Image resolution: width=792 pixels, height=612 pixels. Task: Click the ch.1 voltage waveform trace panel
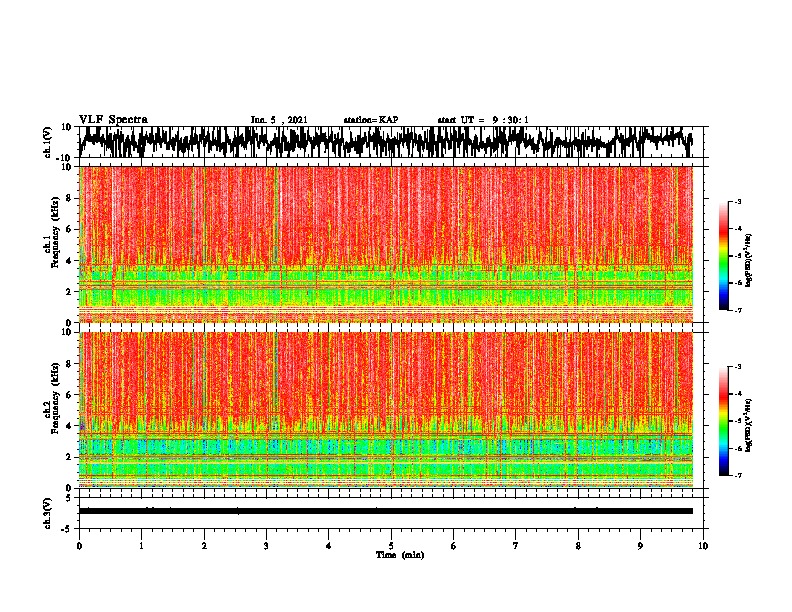390,142
